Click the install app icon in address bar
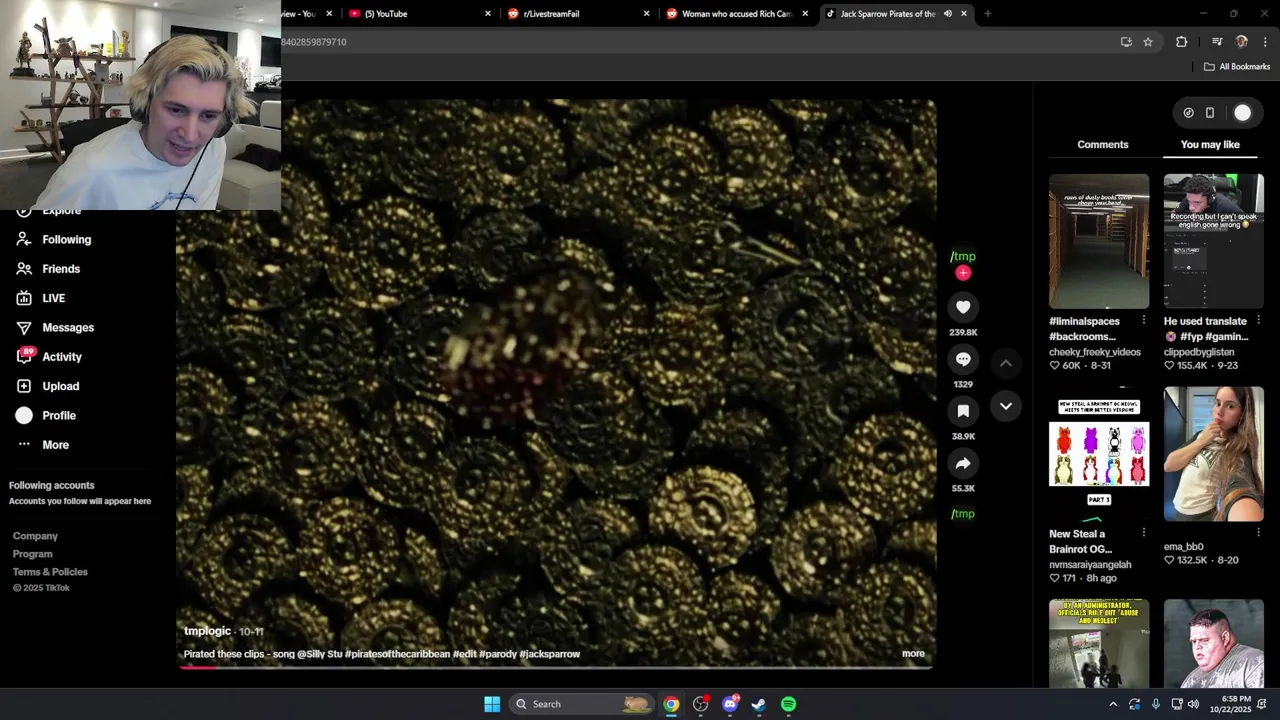Image resolution: width=1280 pixels, height=720 pixels. [1126, 42]
